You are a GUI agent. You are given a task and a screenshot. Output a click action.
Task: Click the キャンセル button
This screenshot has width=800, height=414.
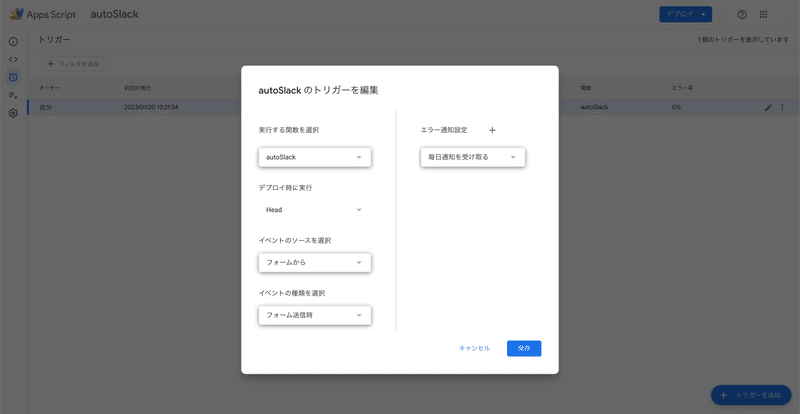click(474, 348)
